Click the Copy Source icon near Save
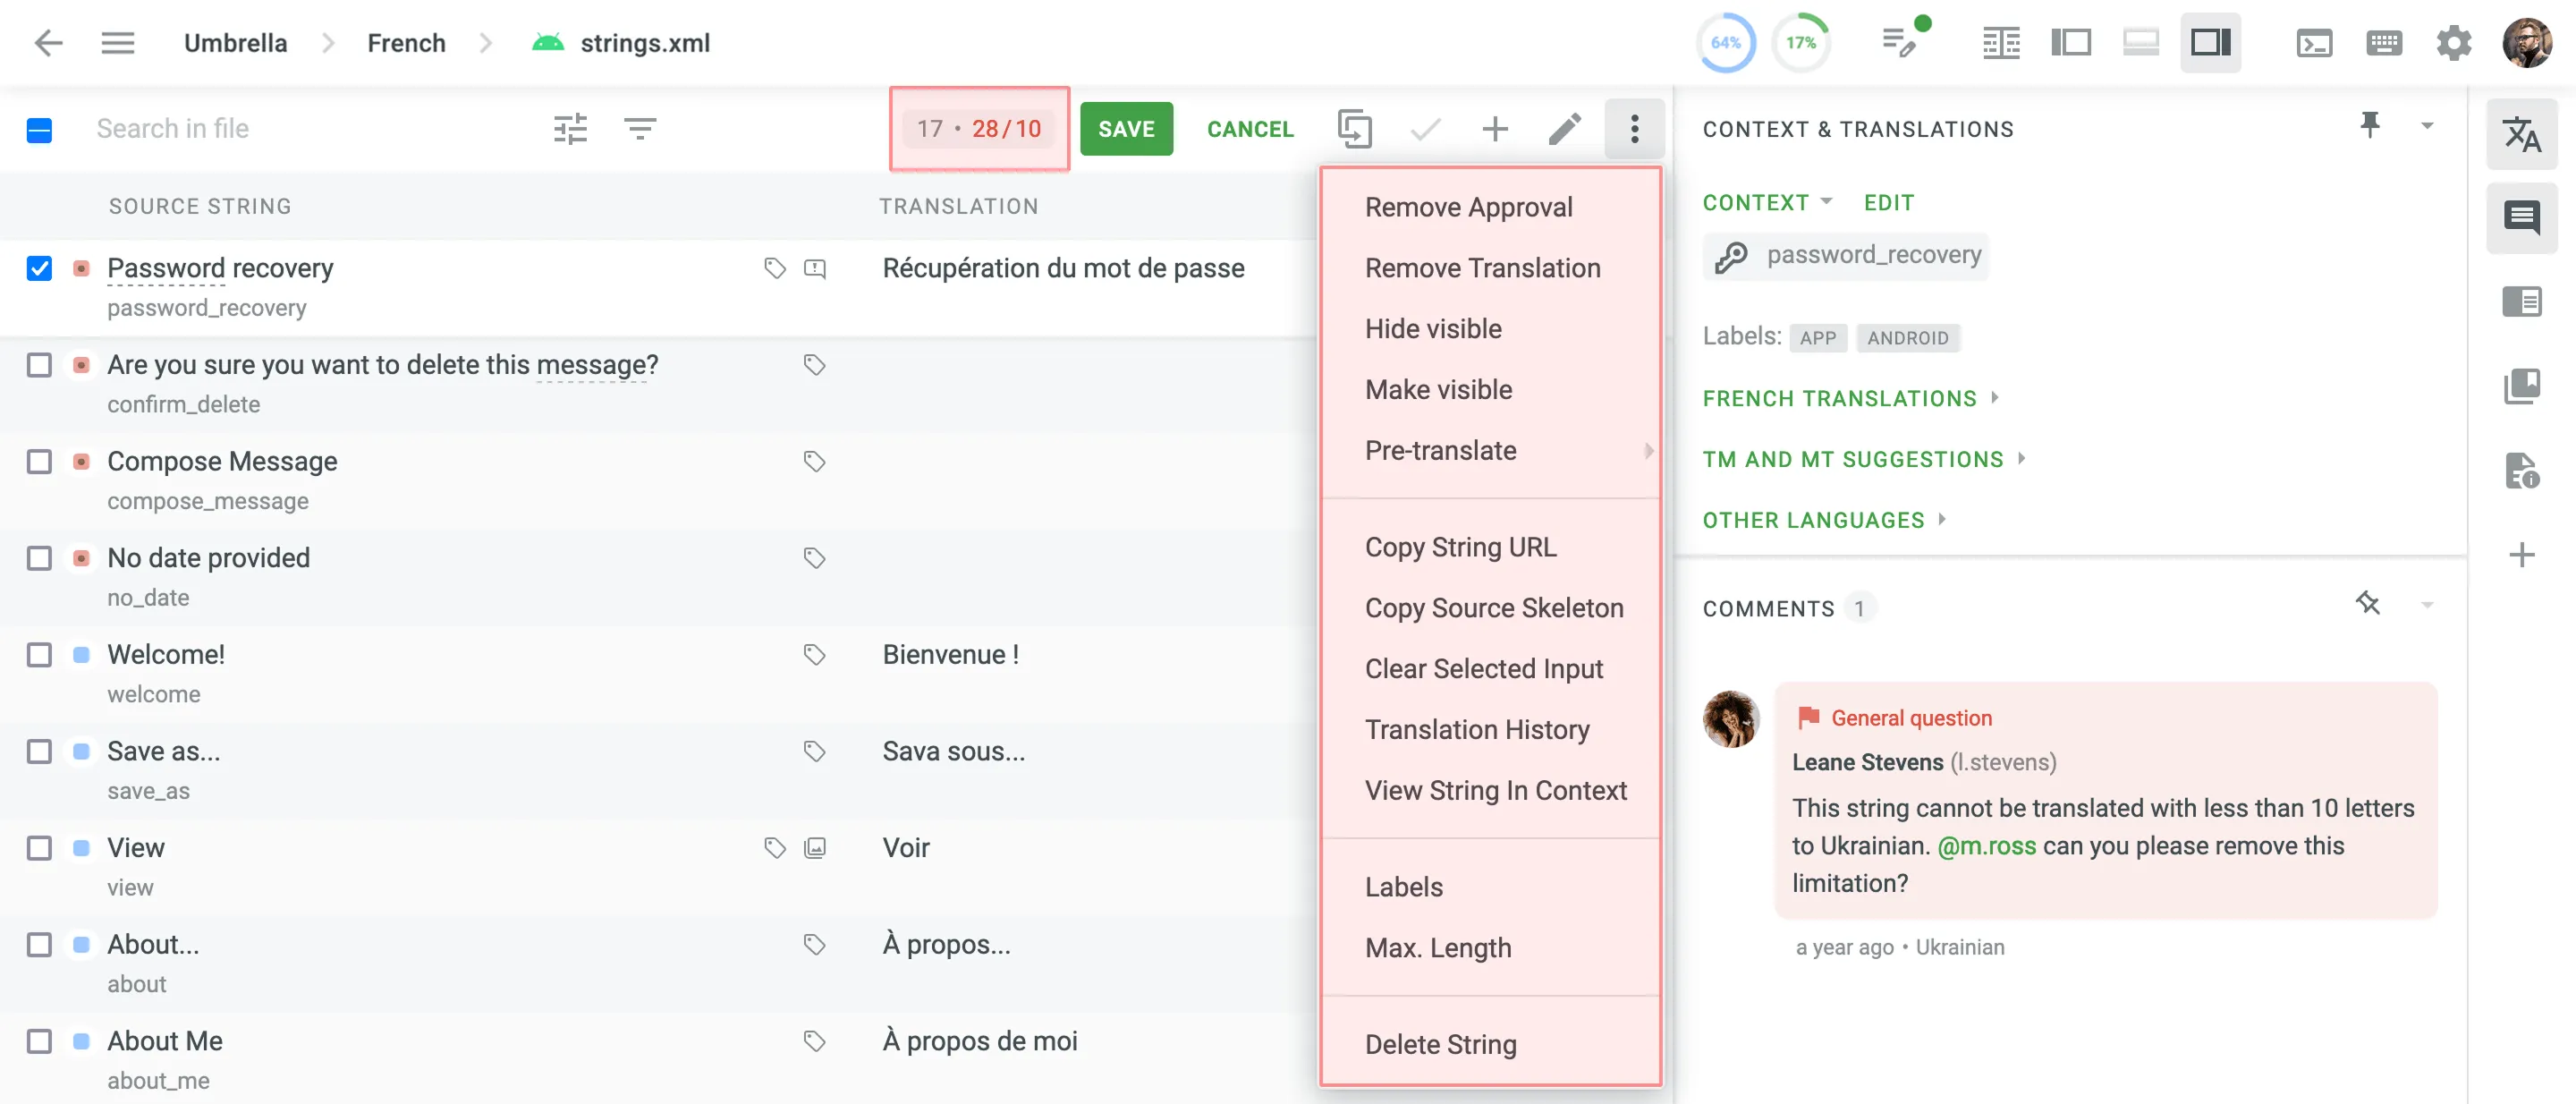Viewport: 2576px width, 1104px height. point(1356,128)
